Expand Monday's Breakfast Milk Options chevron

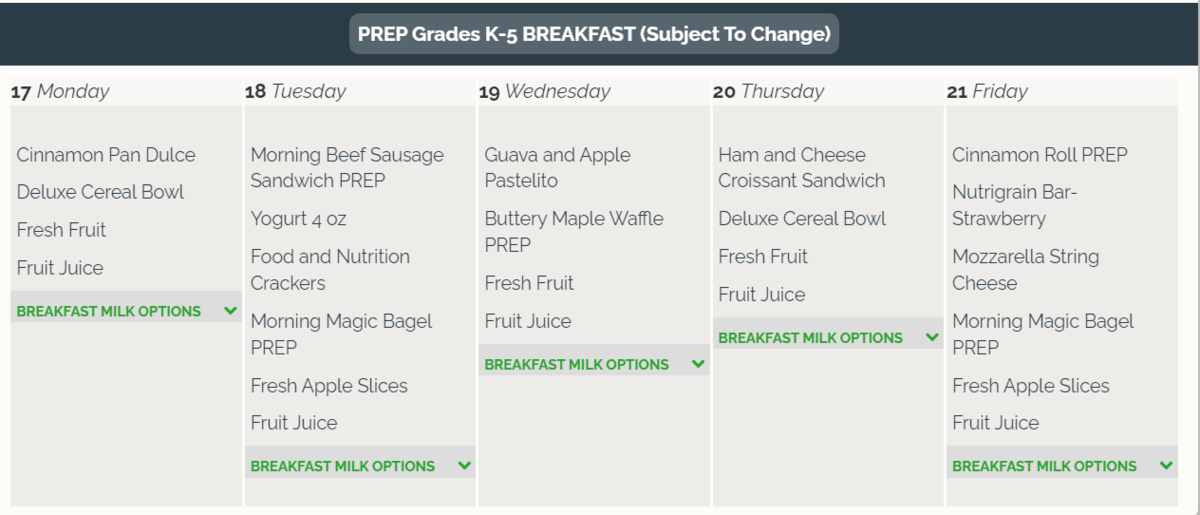(x=231, y=311)
